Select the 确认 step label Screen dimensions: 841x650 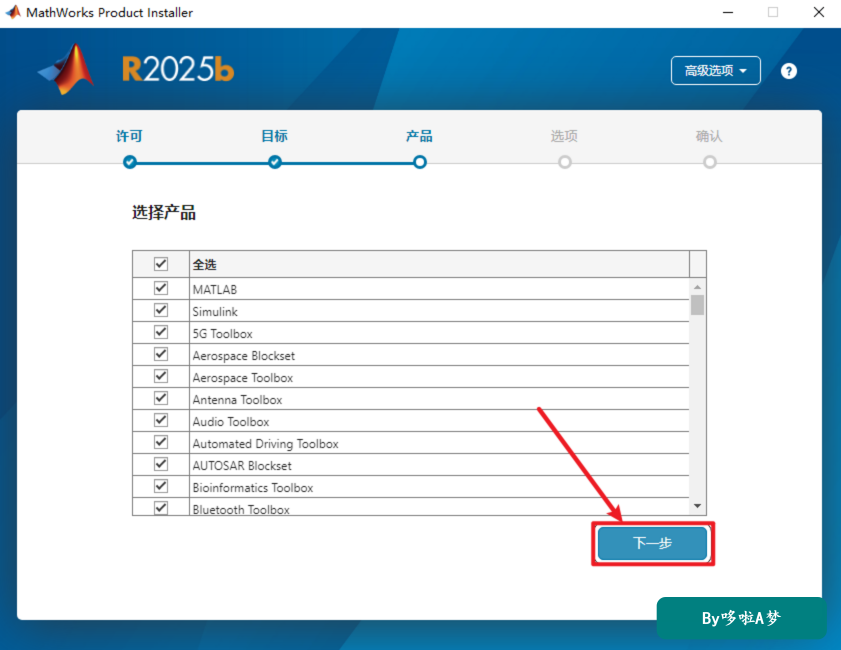(x=709, y=136)
